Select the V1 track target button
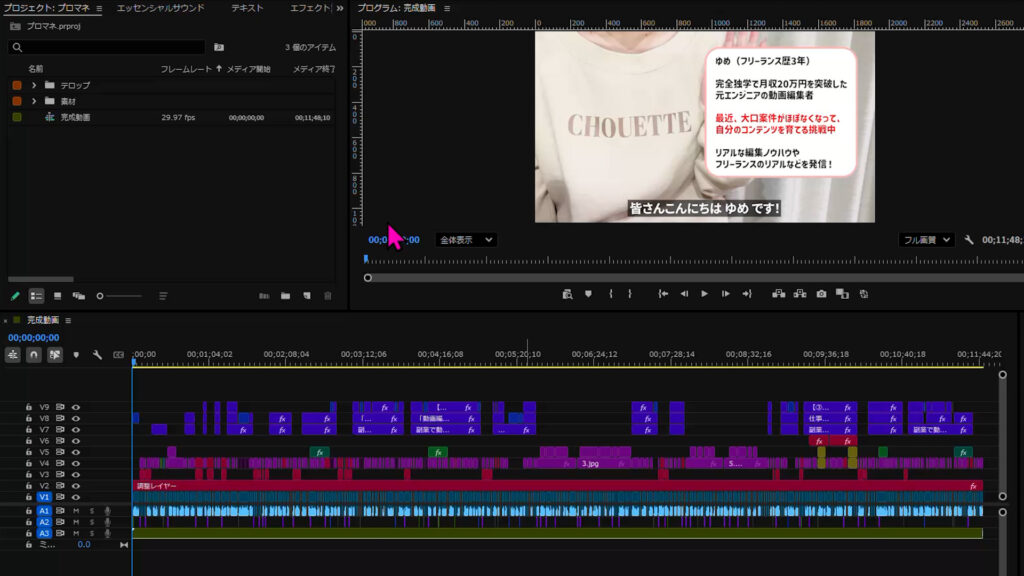1024x576 pixels. (x=44, y=497)
